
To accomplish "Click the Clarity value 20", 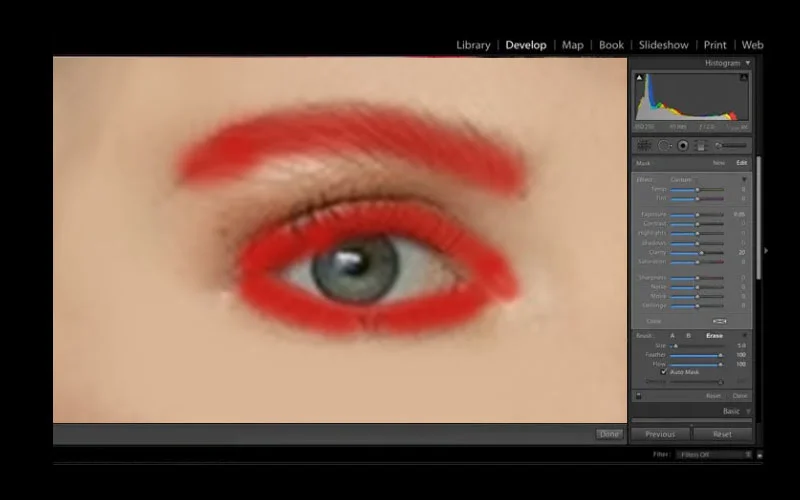I will click(x=741, y=253).
